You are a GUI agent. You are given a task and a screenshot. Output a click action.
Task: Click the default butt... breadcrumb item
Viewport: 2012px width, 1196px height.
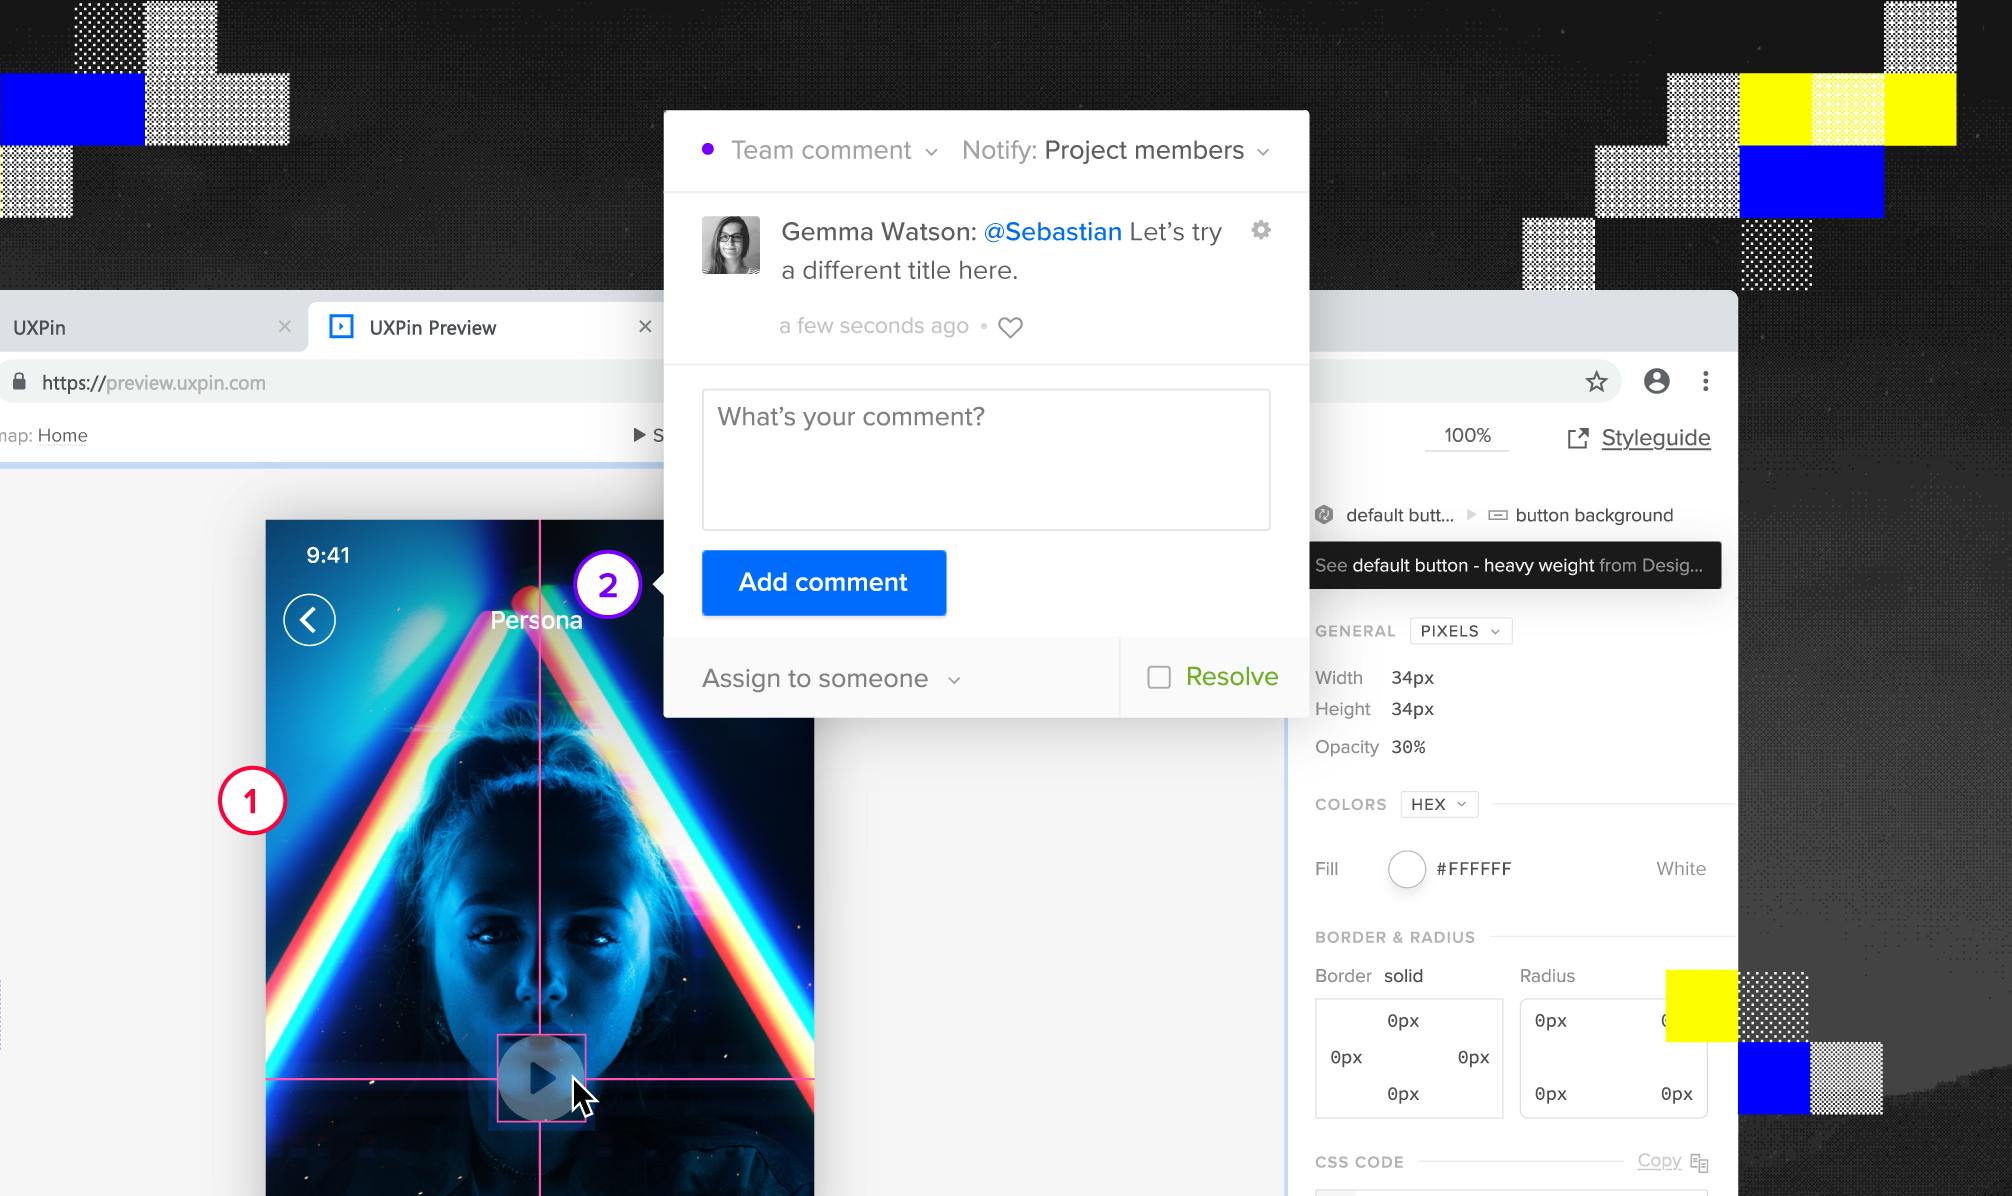(x=1399, y=515)
